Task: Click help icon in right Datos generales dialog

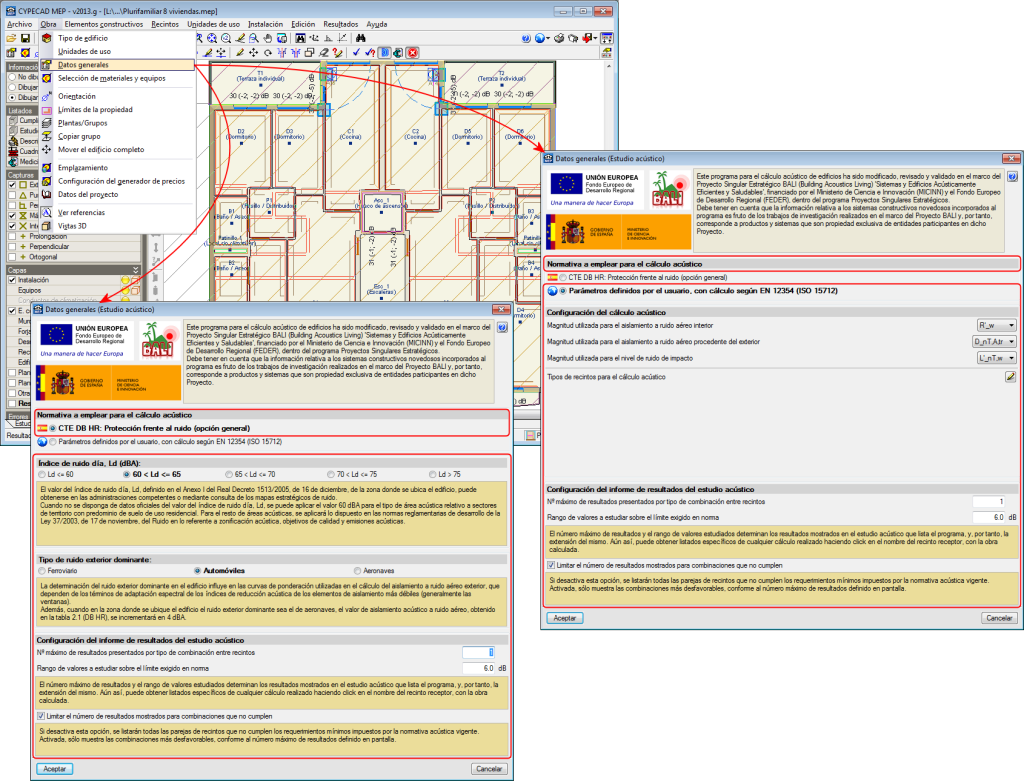Action: pyautogui.click(x=1012, y=176)
